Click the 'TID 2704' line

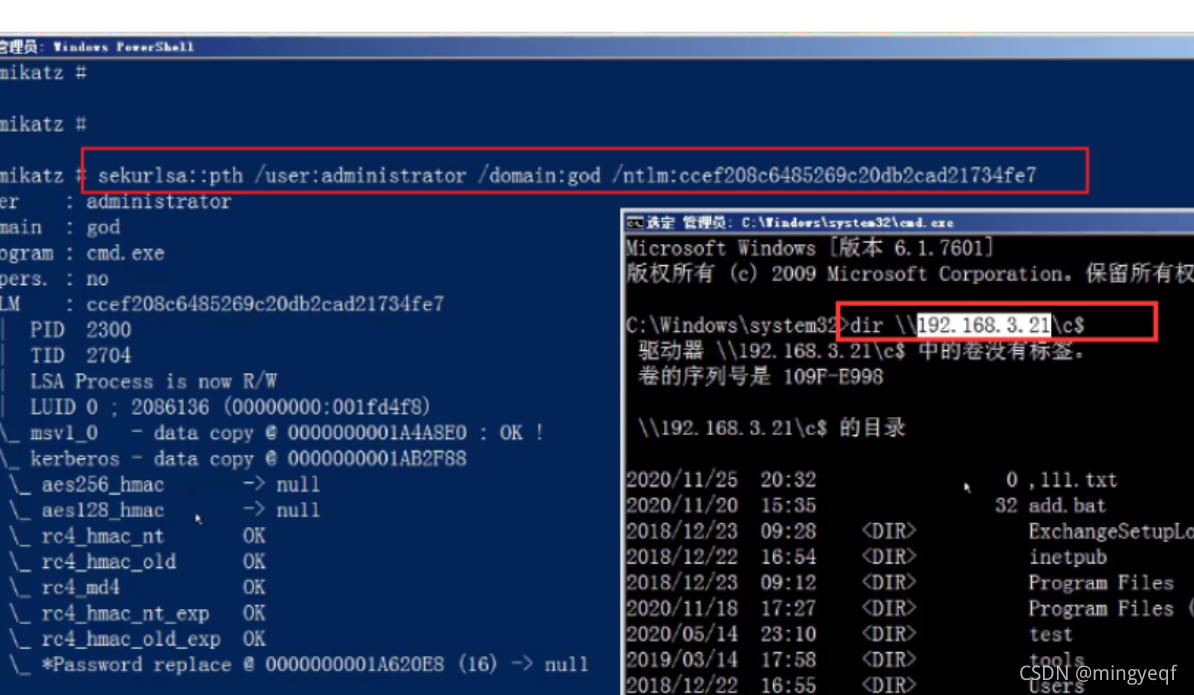(80, 355)
